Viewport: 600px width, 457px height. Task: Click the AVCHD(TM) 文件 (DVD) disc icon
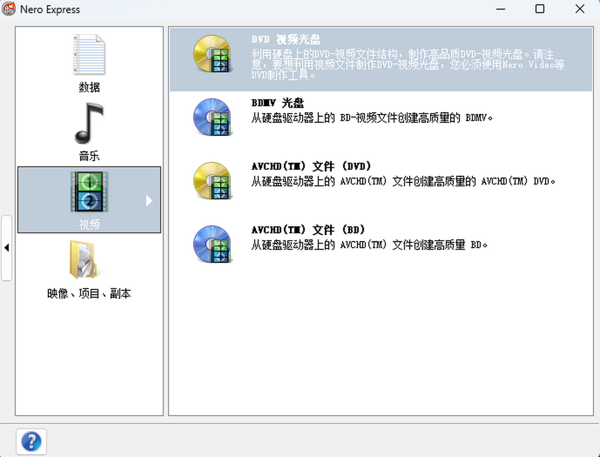point(212,181)
